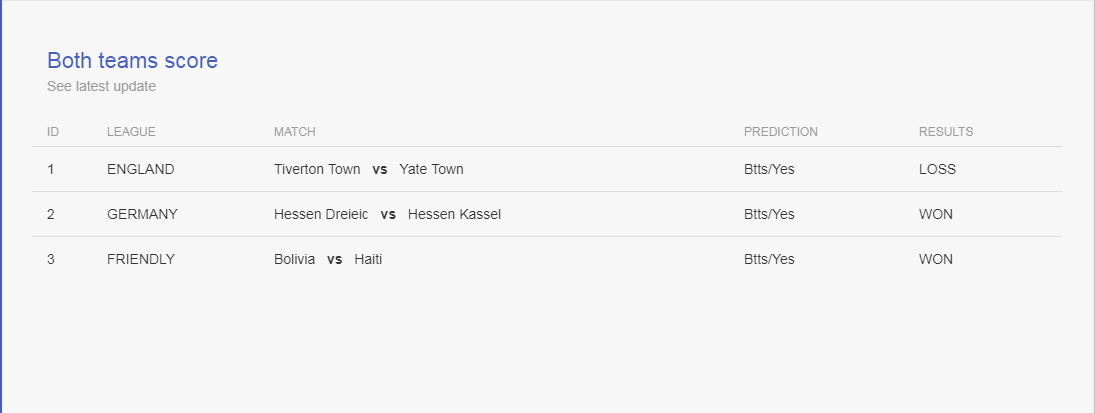Viewport: 1095px width, 413px height.
Task: Click Hessen Dreieic team name
Action: coord(321,215)
